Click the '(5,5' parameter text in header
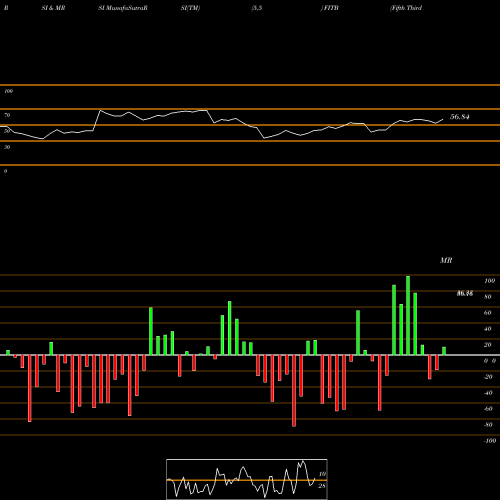This screenshot has height=500, width=500. click(x=257, y=8)
